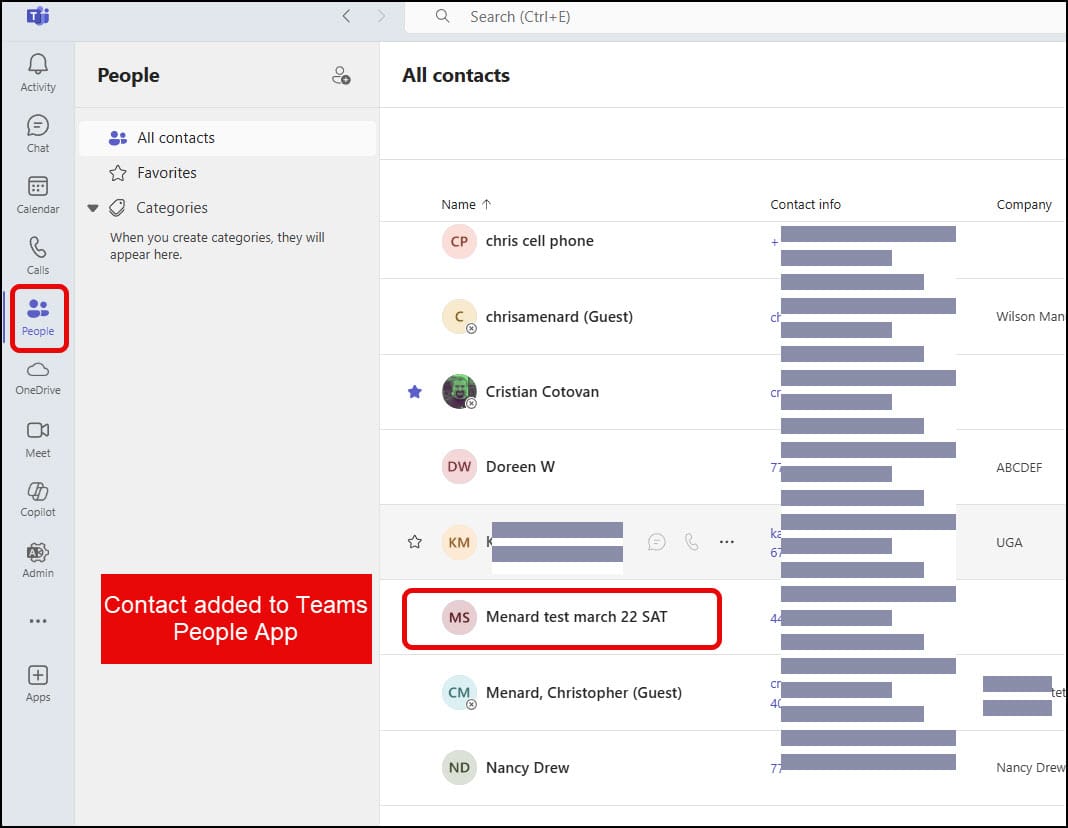This screenshot has height=828, width=1068.
Task: Open the Meet section
Action: [x=37, y=437]
